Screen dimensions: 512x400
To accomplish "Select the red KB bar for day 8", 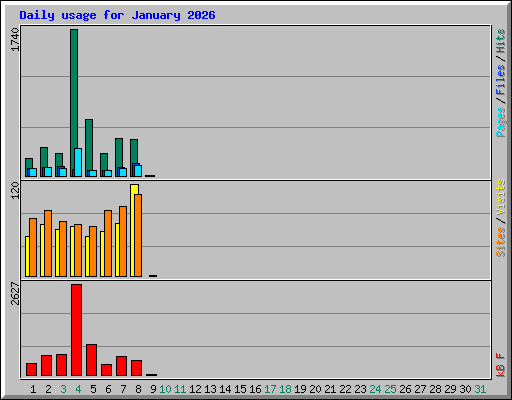I will click(136, 368).
